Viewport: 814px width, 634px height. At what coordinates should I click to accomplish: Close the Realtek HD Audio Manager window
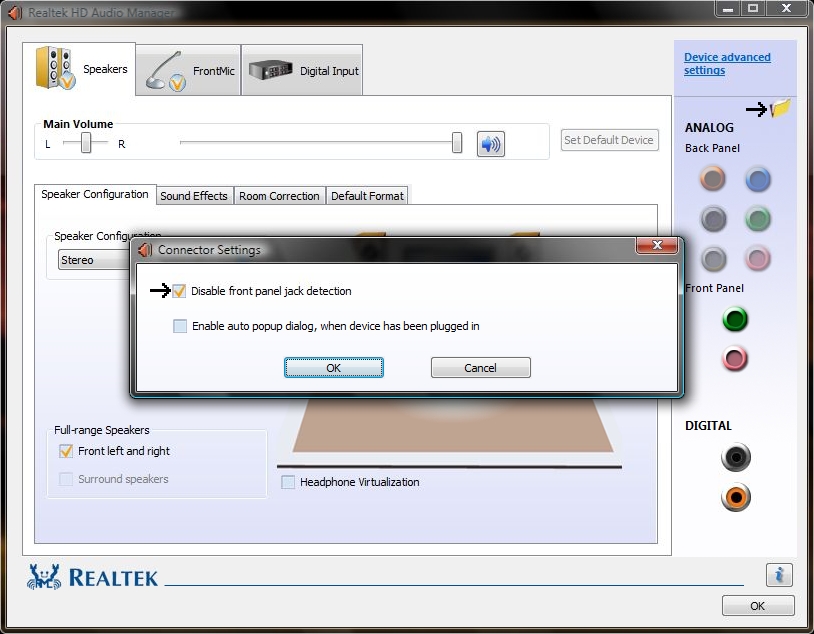[x=787, y=9]
